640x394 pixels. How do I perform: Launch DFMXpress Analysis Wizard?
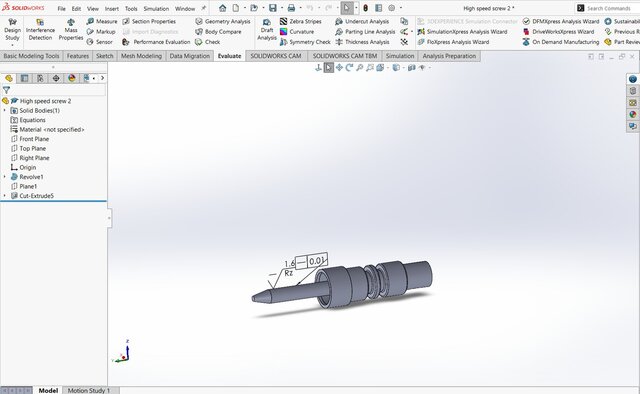[561, 21]
